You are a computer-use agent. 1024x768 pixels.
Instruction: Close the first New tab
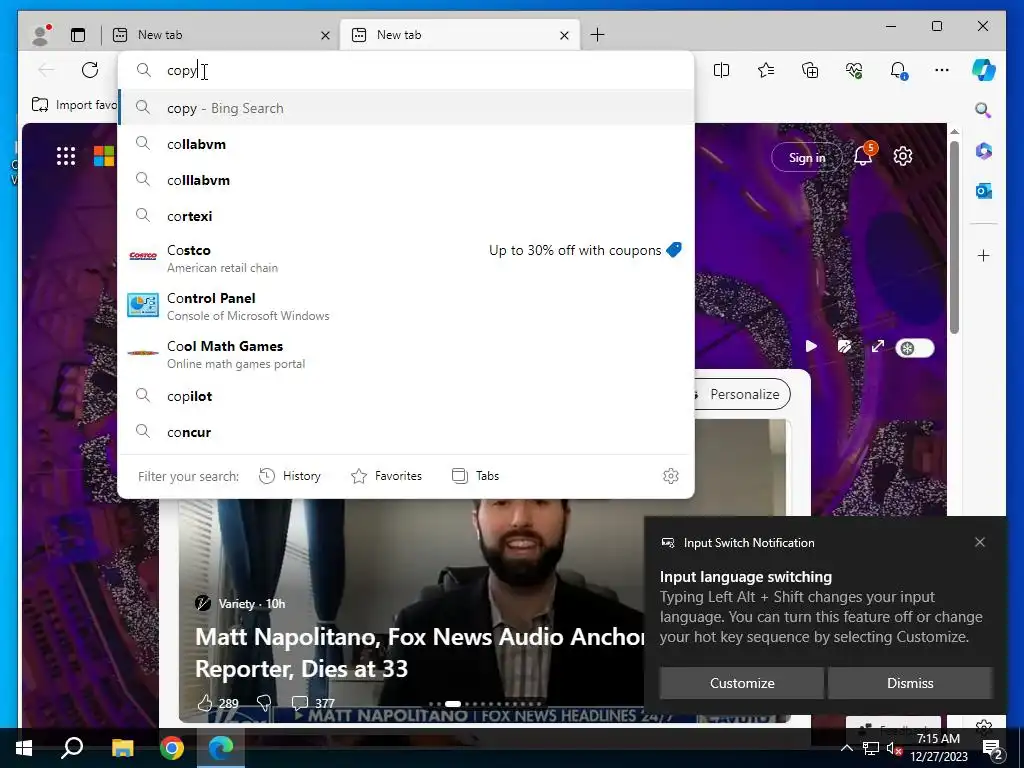(325, 35)
